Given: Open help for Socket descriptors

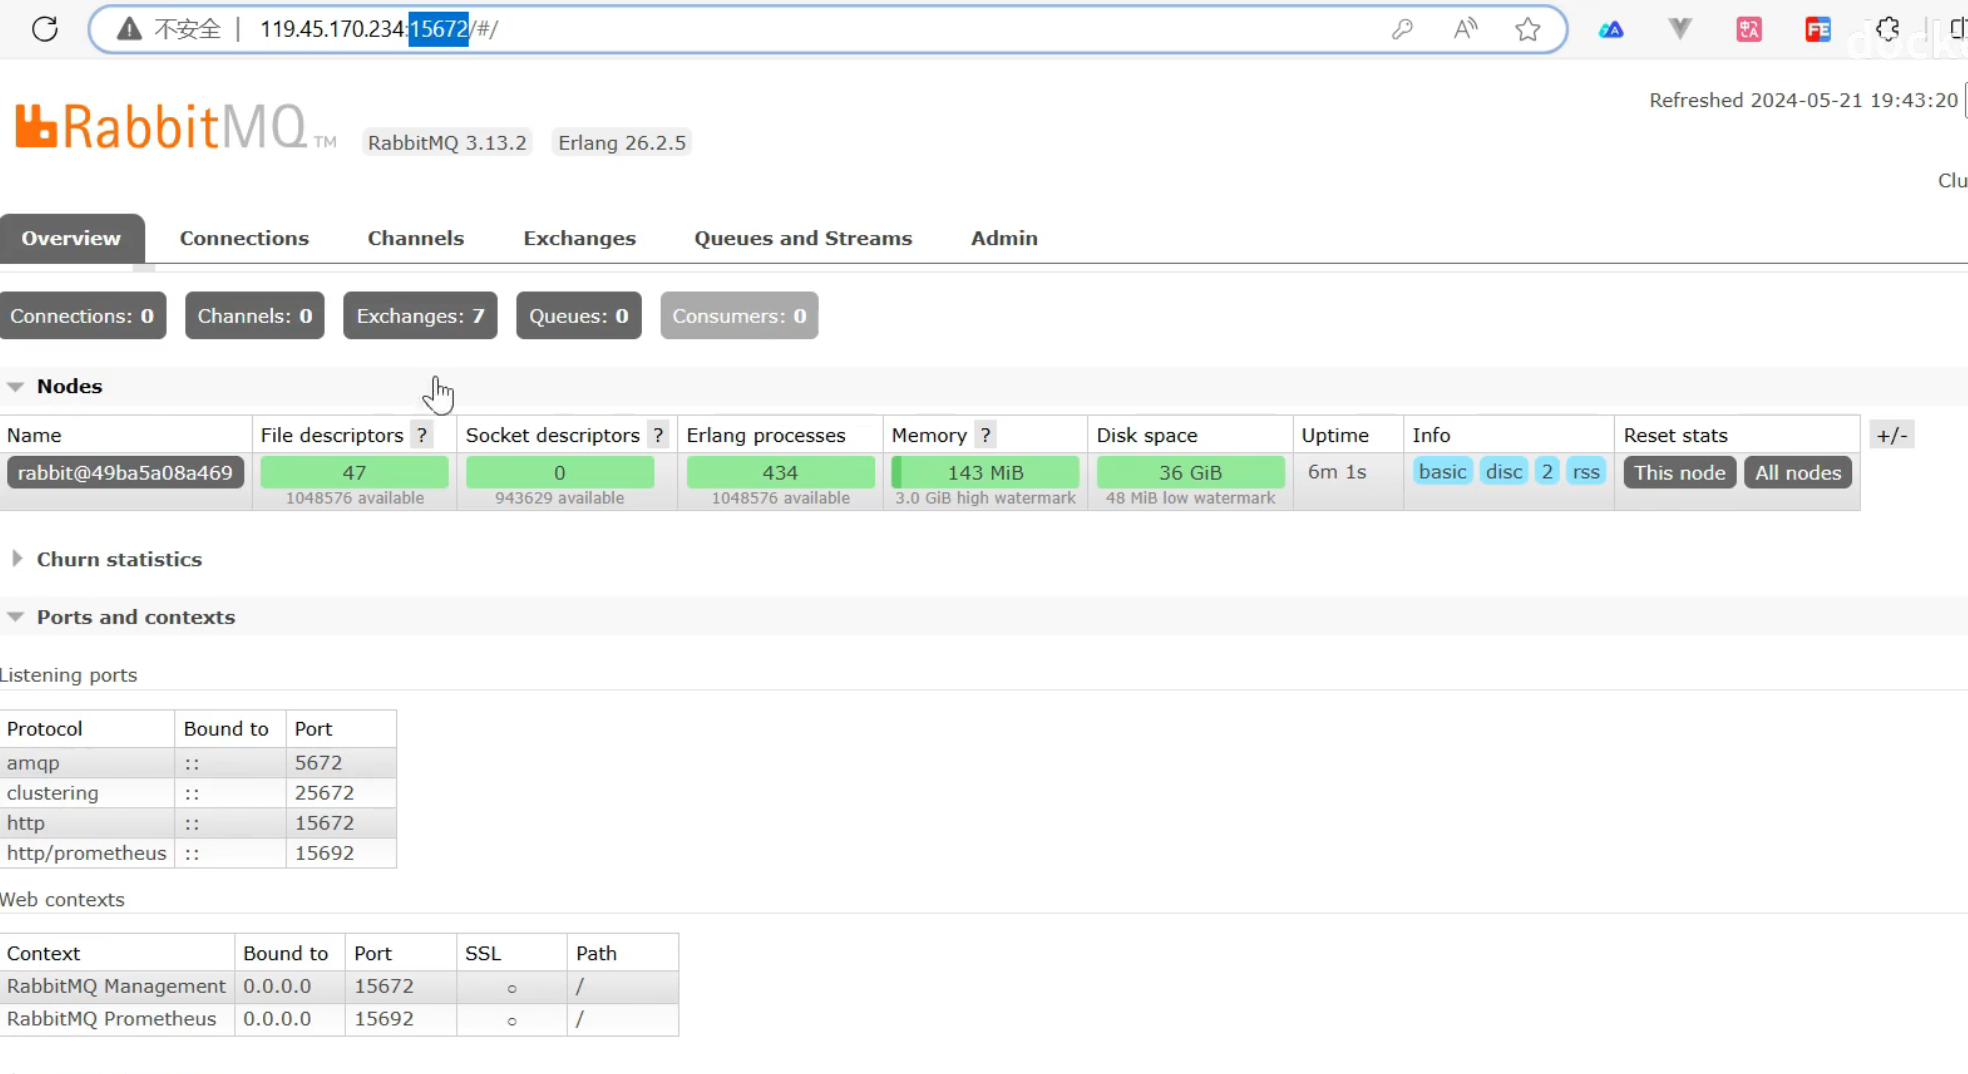Looking at the screenshot, I should (658, 435).
